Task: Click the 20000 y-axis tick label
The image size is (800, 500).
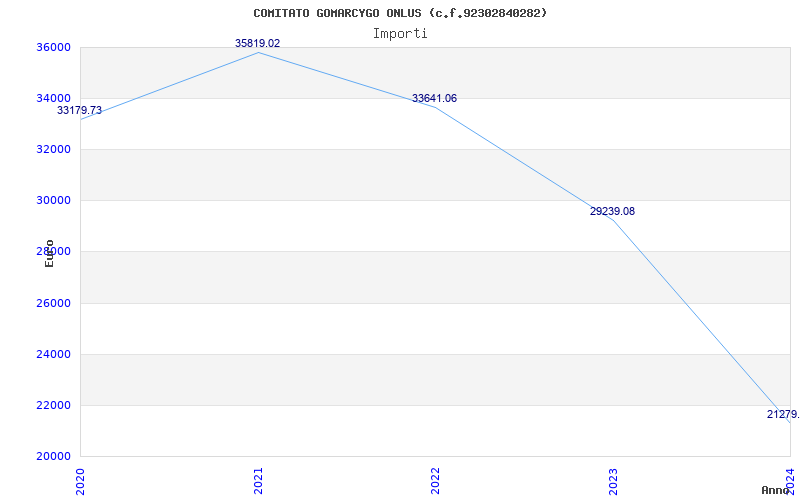Action: pyautogui.click(x=53, y=456)
